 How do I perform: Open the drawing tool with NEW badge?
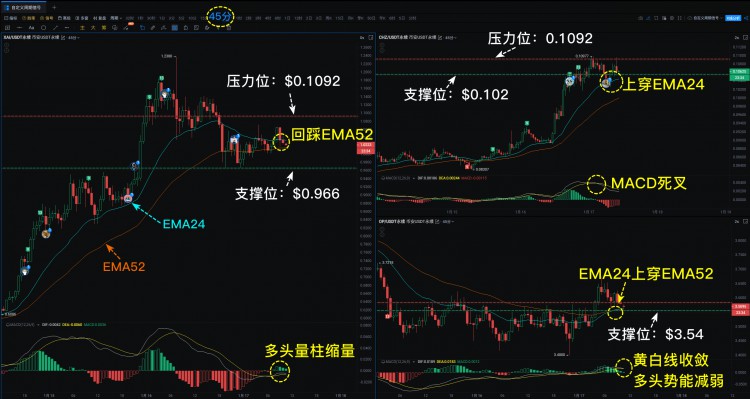tap(127, 27)
